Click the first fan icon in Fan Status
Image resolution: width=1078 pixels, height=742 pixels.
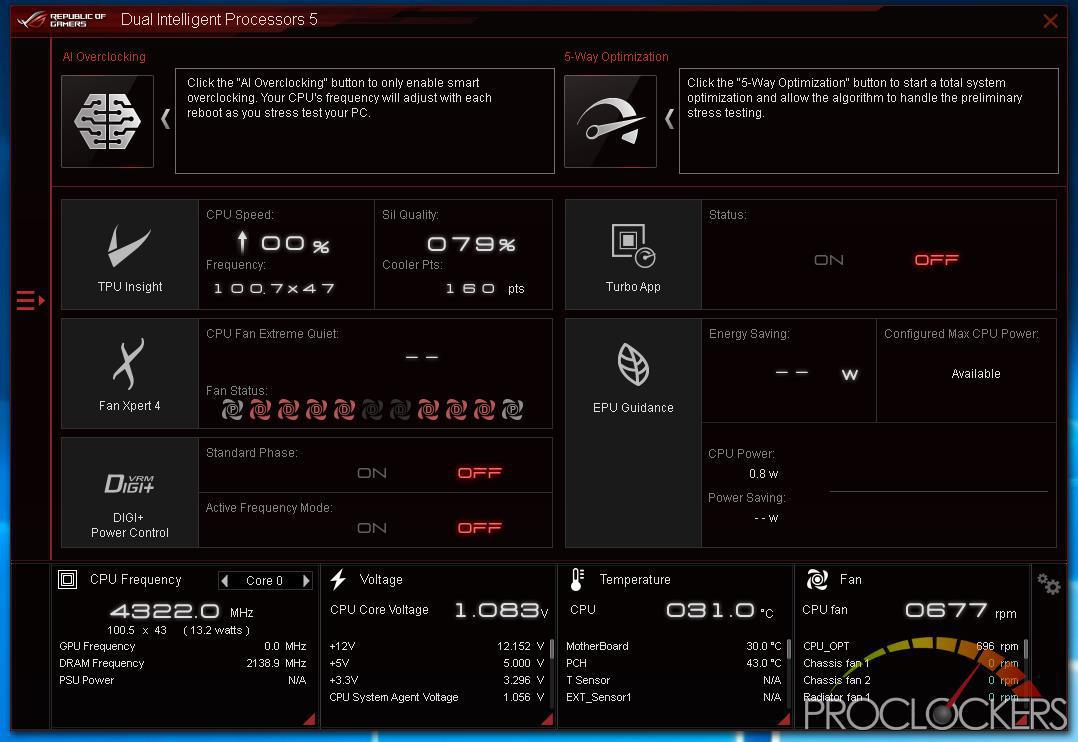point(232,411)
